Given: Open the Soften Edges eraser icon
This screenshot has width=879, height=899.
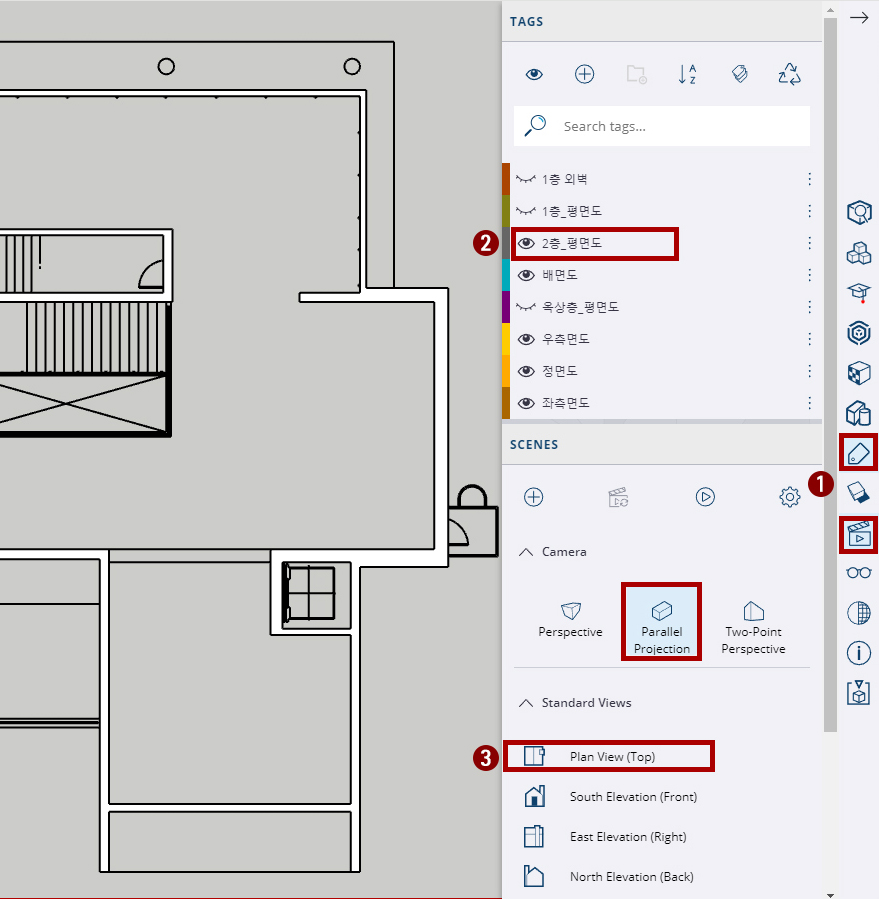Looking at the screenshot, I should (859, 493).
